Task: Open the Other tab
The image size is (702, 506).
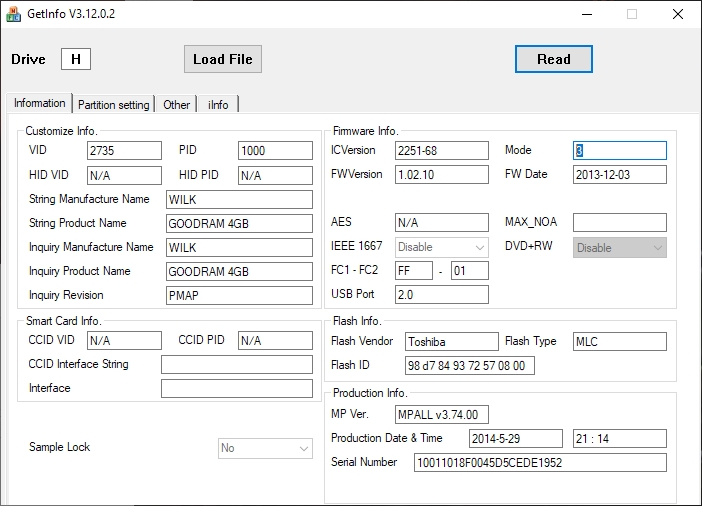Action: (176, 104)
